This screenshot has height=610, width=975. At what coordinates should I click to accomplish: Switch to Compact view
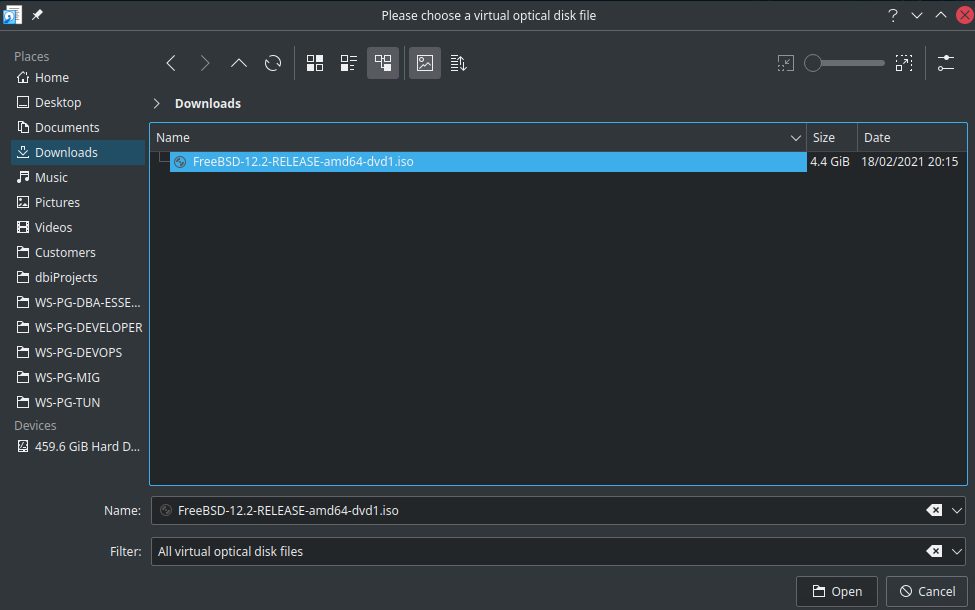(349, 63)
